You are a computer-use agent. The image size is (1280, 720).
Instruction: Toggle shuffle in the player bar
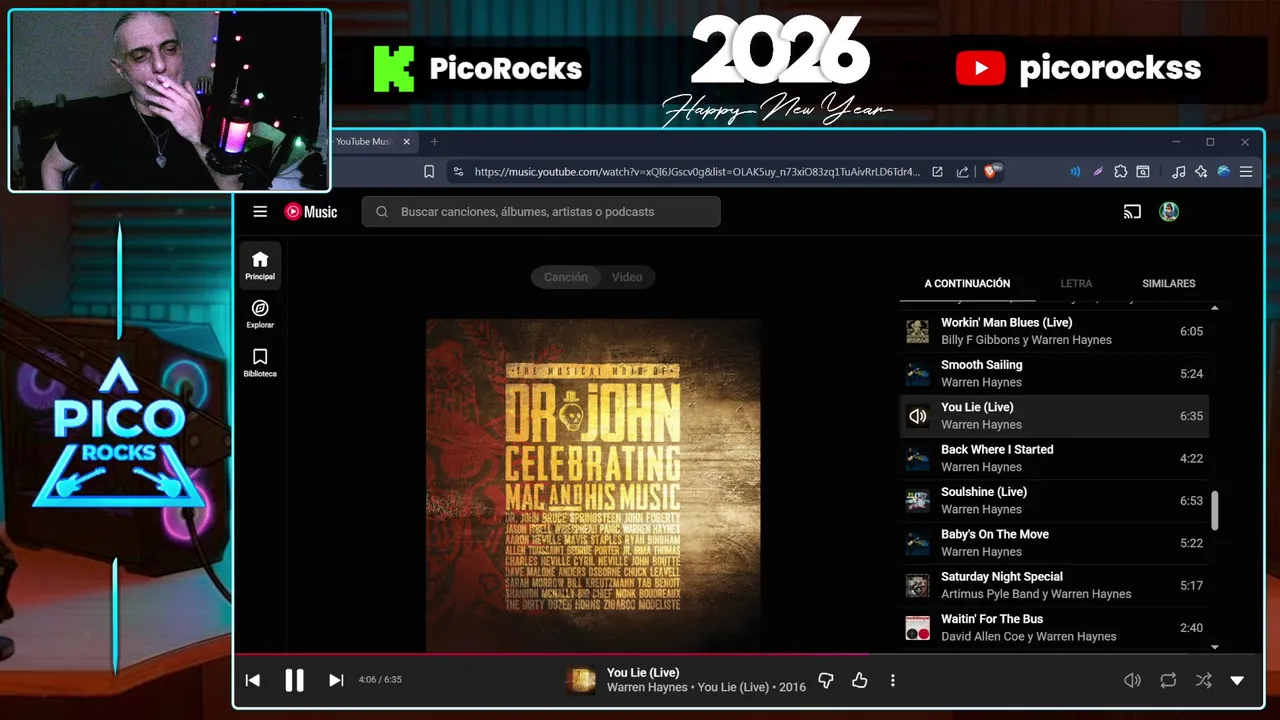pyautogui.click(x=1203, y=680)
